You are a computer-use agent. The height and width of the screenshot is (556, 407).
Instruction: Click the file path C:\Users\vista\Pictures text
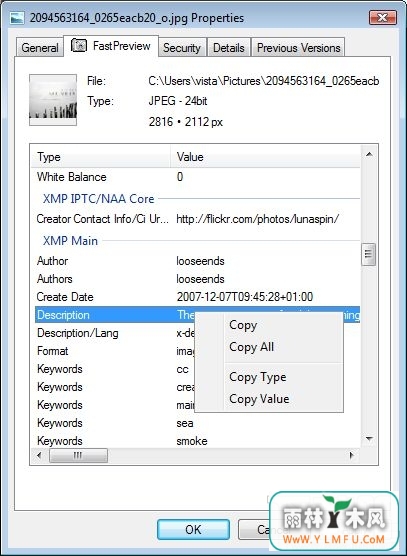pos(263,81)
